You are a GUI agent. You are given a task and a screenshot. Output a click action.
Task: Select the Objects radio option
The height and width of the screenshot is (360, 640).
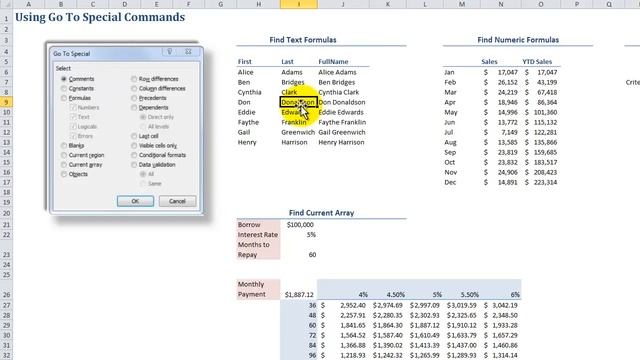[74, 174]
